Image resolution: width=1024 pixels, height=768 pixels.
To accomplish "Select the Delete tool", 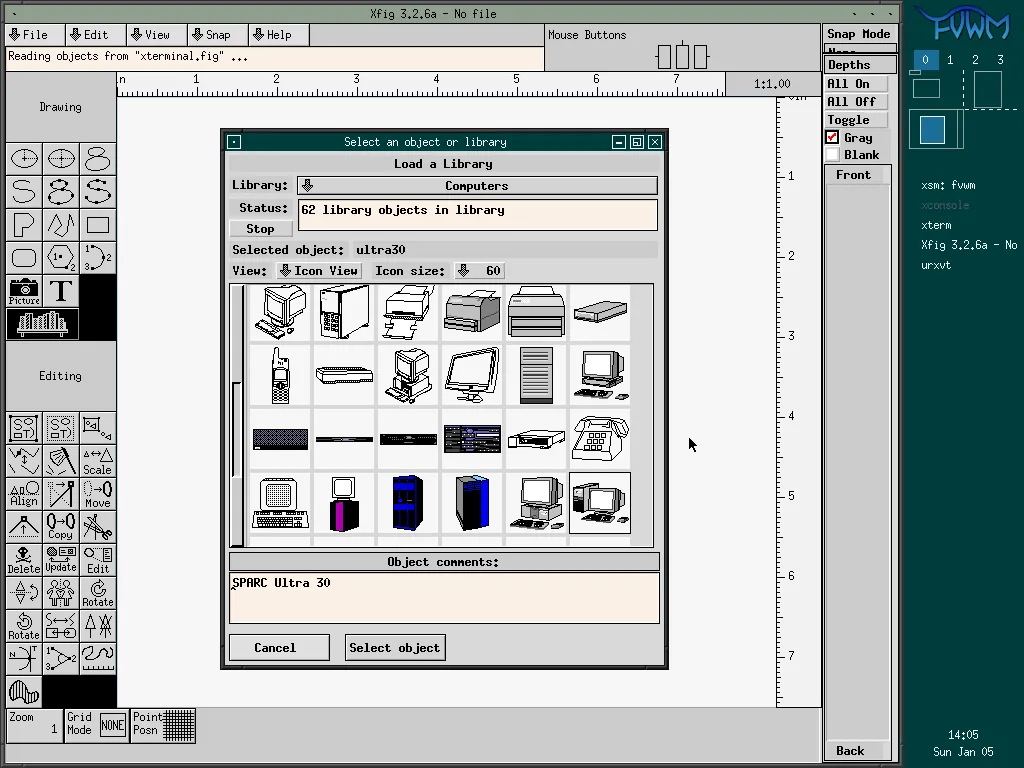I will 22,559.
